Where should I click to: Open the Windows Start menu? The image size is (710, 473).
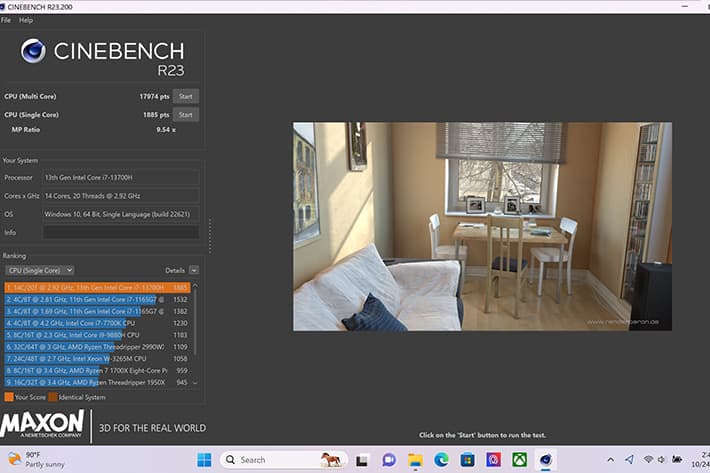204,460
